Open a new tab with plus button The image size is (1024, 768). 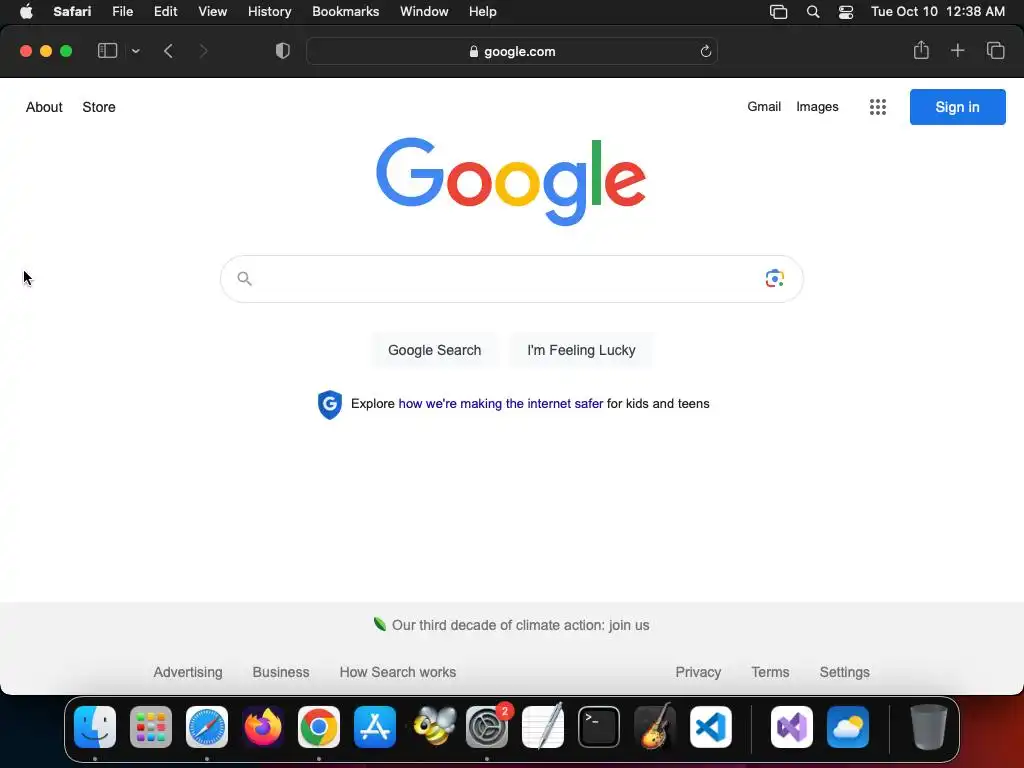tap(957, 50)
